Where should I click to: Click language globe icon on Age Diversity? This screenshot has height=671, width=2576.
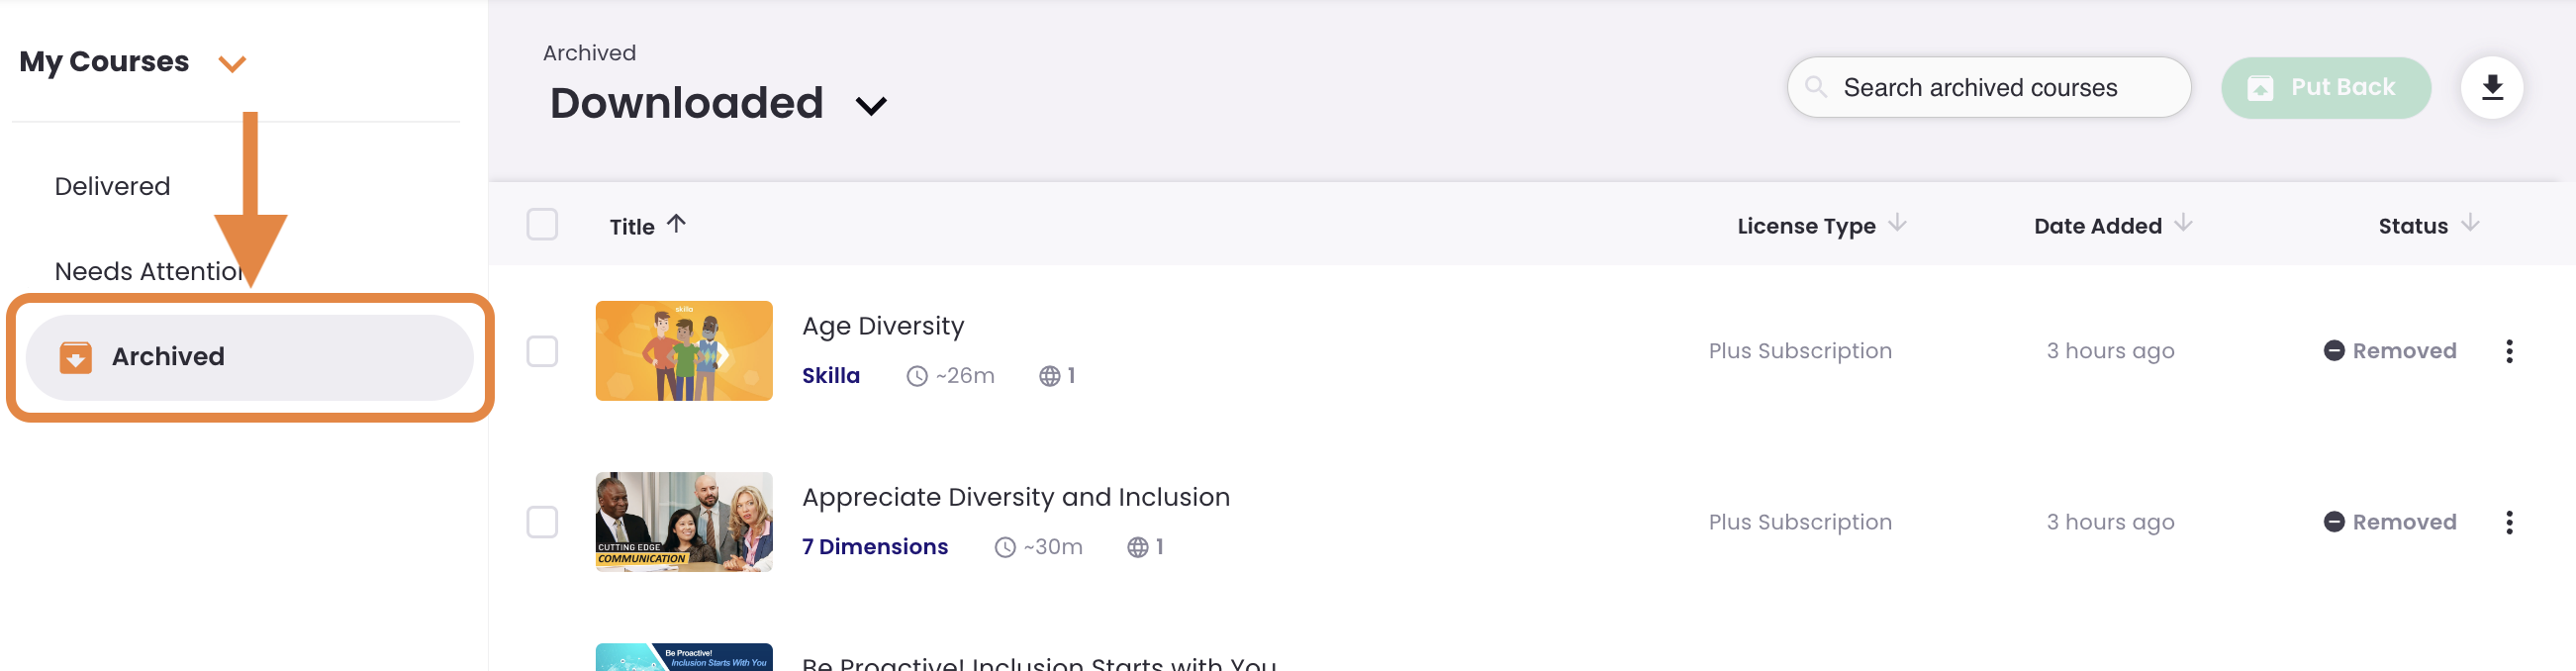click(x=1049, y=376)
